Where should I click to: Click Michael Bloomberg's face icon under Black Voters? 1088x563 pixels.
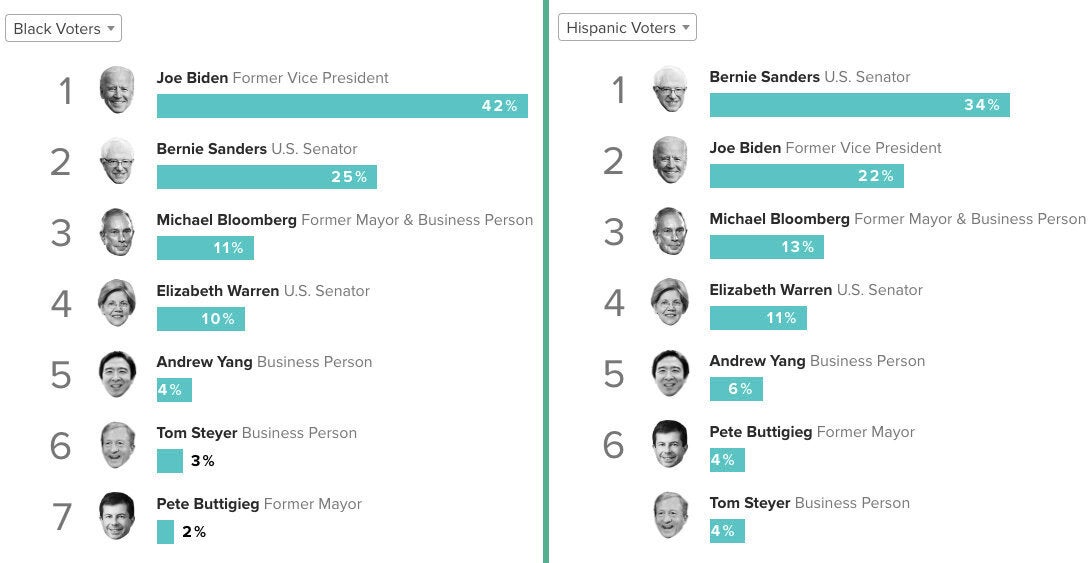click(x=117, y=233)
